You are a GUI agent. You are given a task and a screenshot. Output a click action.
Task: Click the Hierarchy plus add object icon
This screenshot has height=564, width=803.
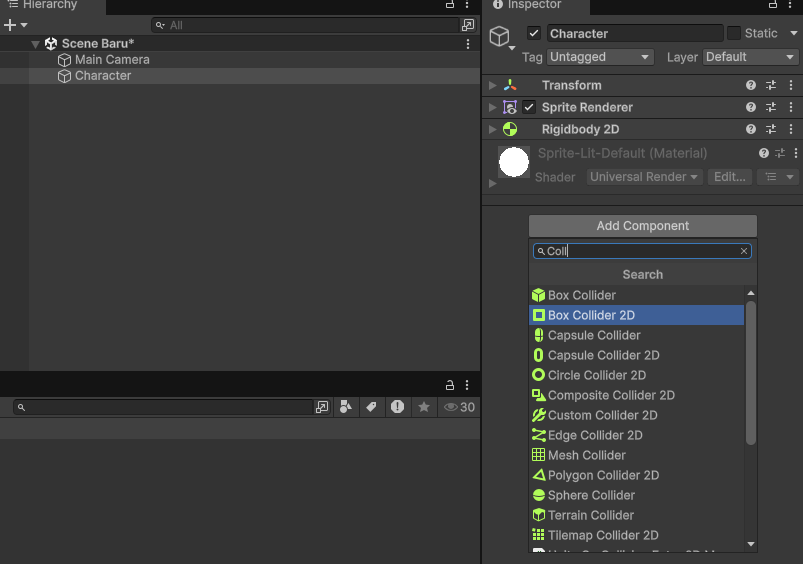(10, 25)
